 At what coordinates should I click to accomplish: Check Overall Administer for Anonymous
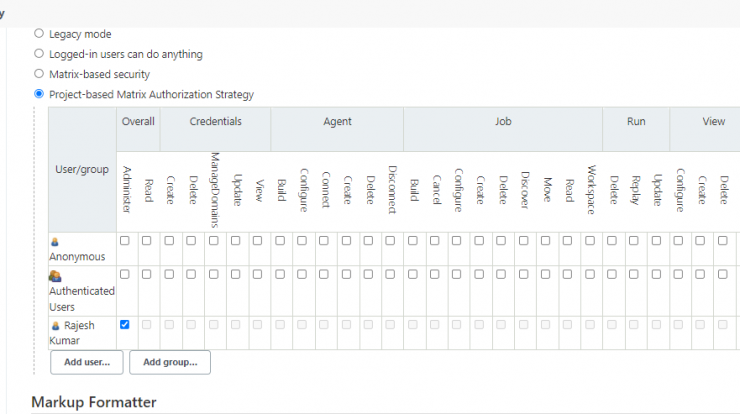click(x=125, y=241)
